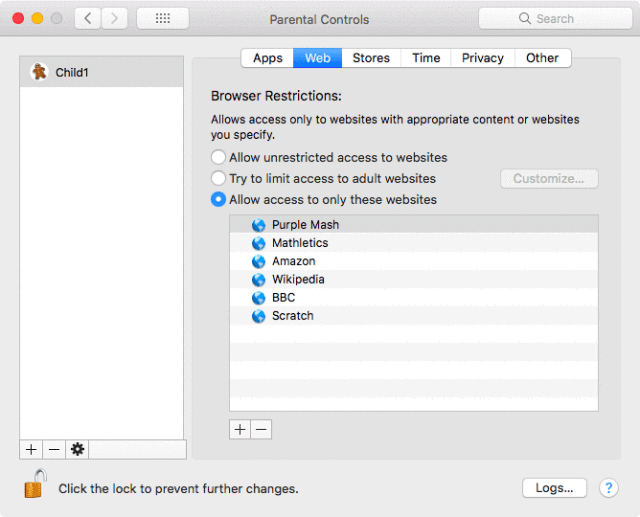Image resolution: width=640 pixels, height=517 pixels.
Task: Add a new user with the plus button
Action: click(31, 449)
